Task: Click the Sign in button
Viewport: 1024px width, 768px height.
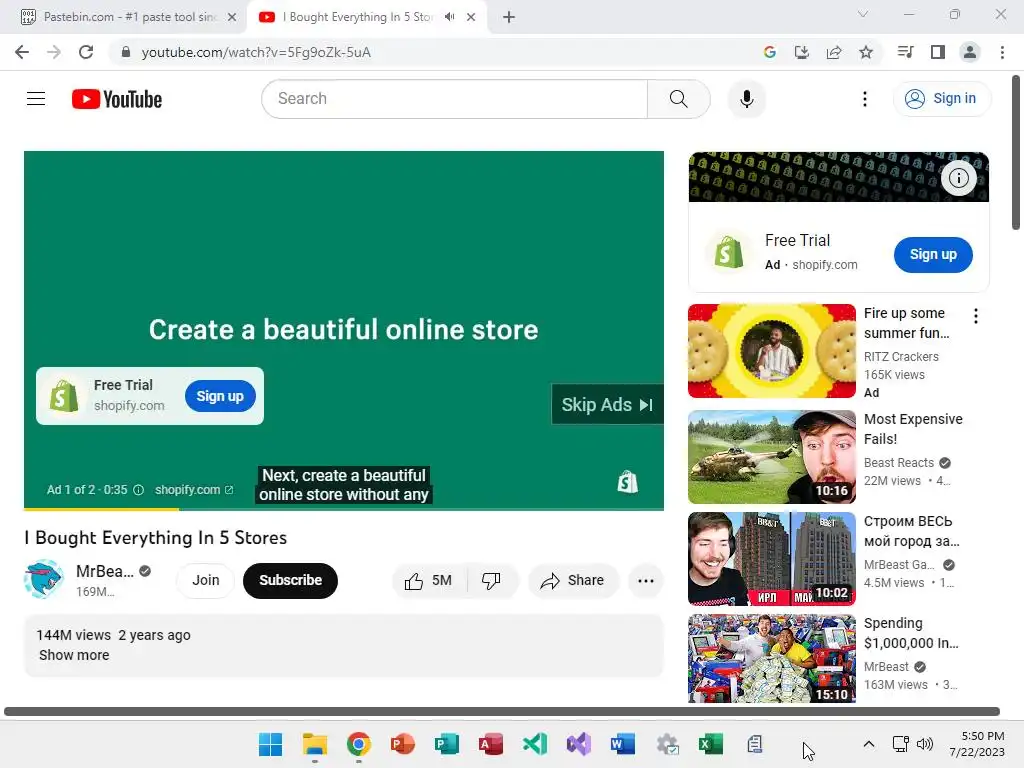Action: [x=941, y=99]
